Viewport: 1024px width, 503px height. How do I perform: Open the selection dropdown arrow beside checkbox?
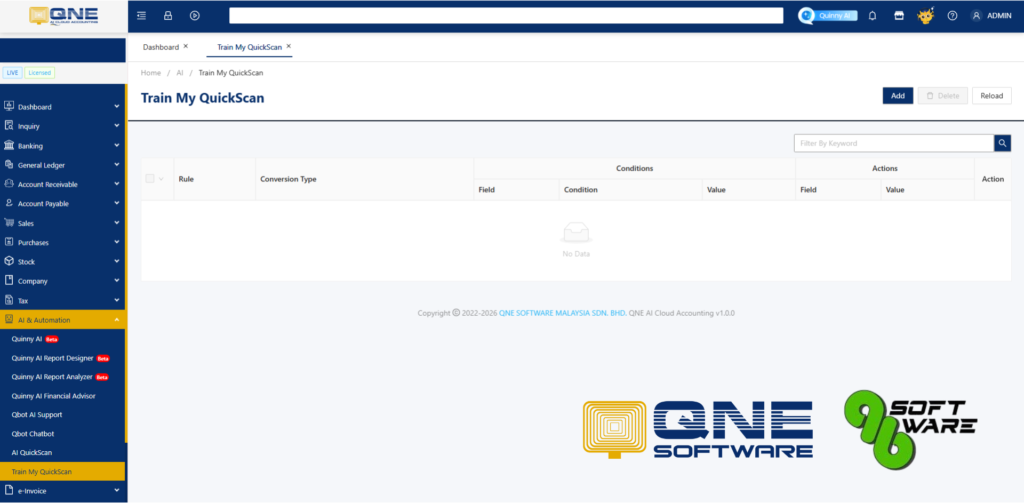pos(161,179)
